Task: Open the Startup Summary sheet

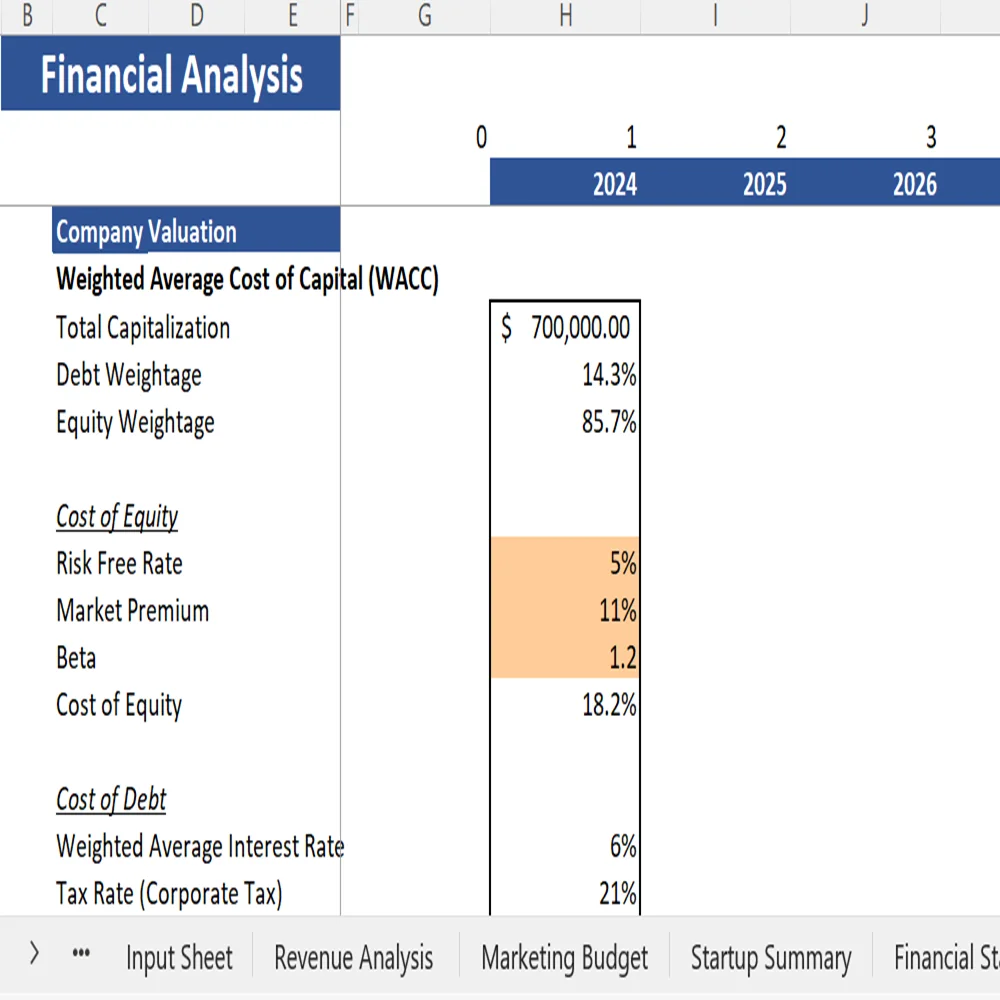Action: click(770, 957)
